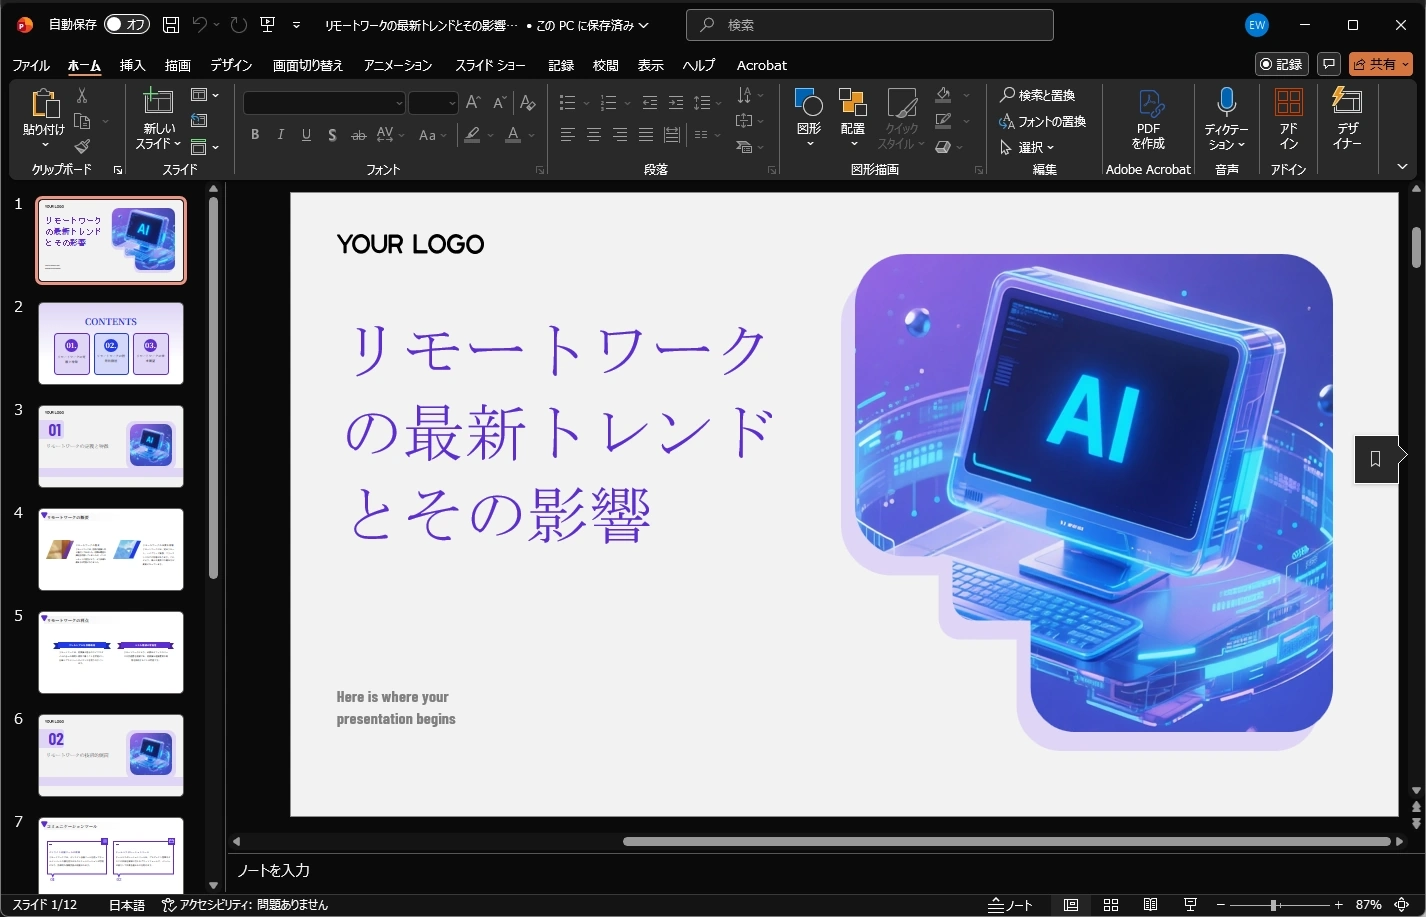Click the Format Painter brush icon
This screenshot has height=917, width=1426.
82,147
